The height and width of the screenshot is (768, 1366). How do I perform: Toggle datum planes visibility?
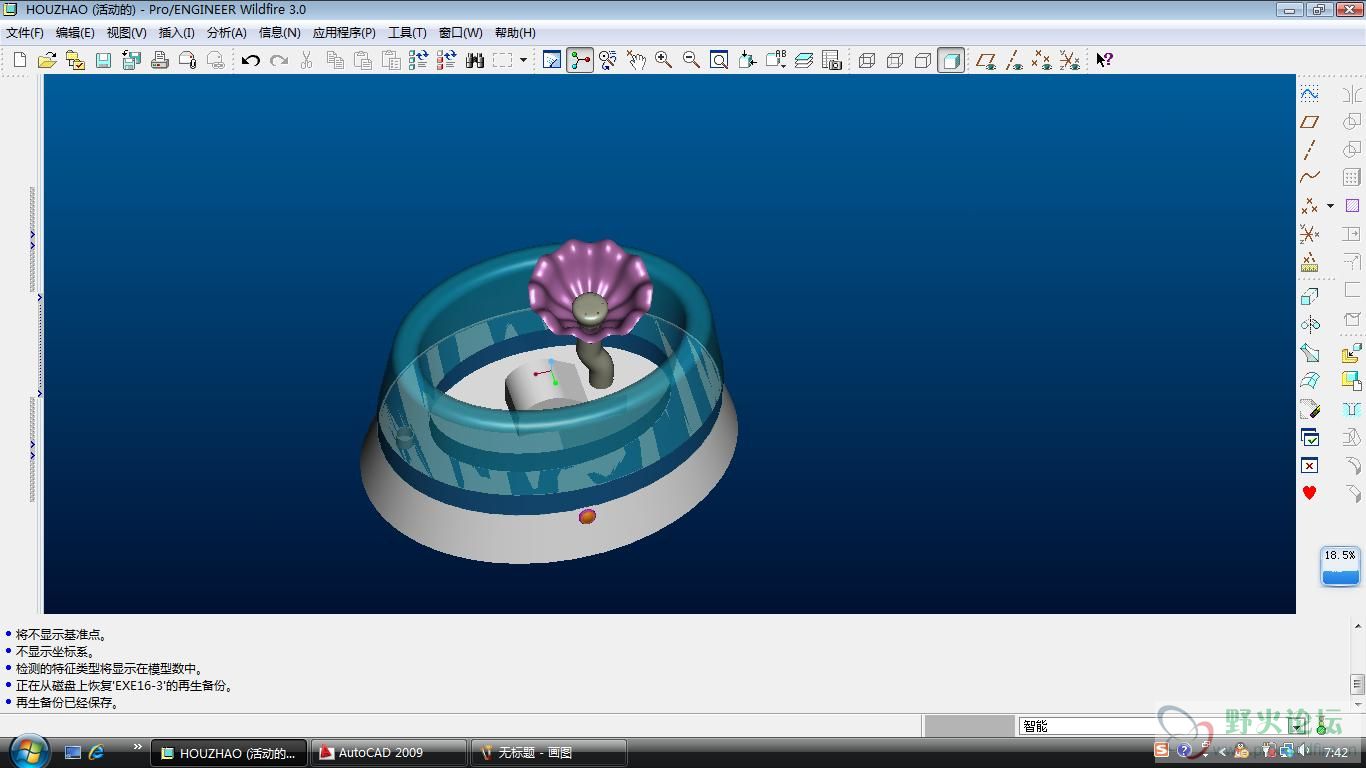986,60
